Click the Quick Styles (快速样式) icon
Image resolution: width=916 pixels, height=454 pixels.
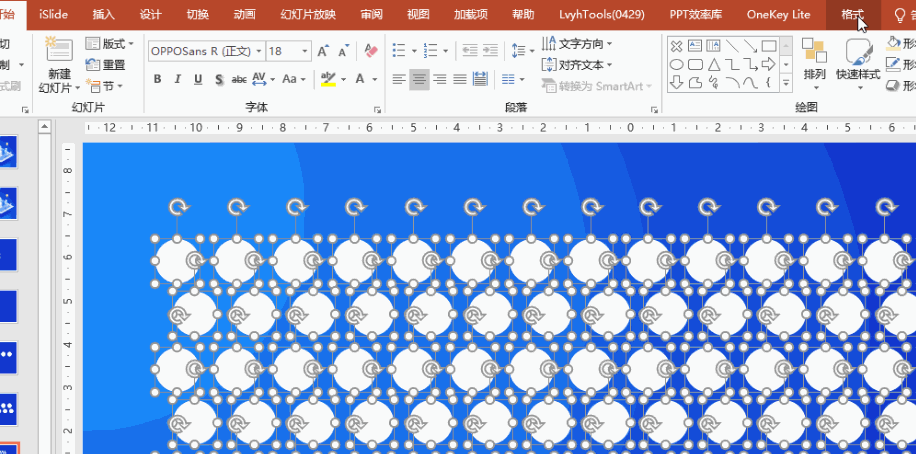[x=858, y=60]
